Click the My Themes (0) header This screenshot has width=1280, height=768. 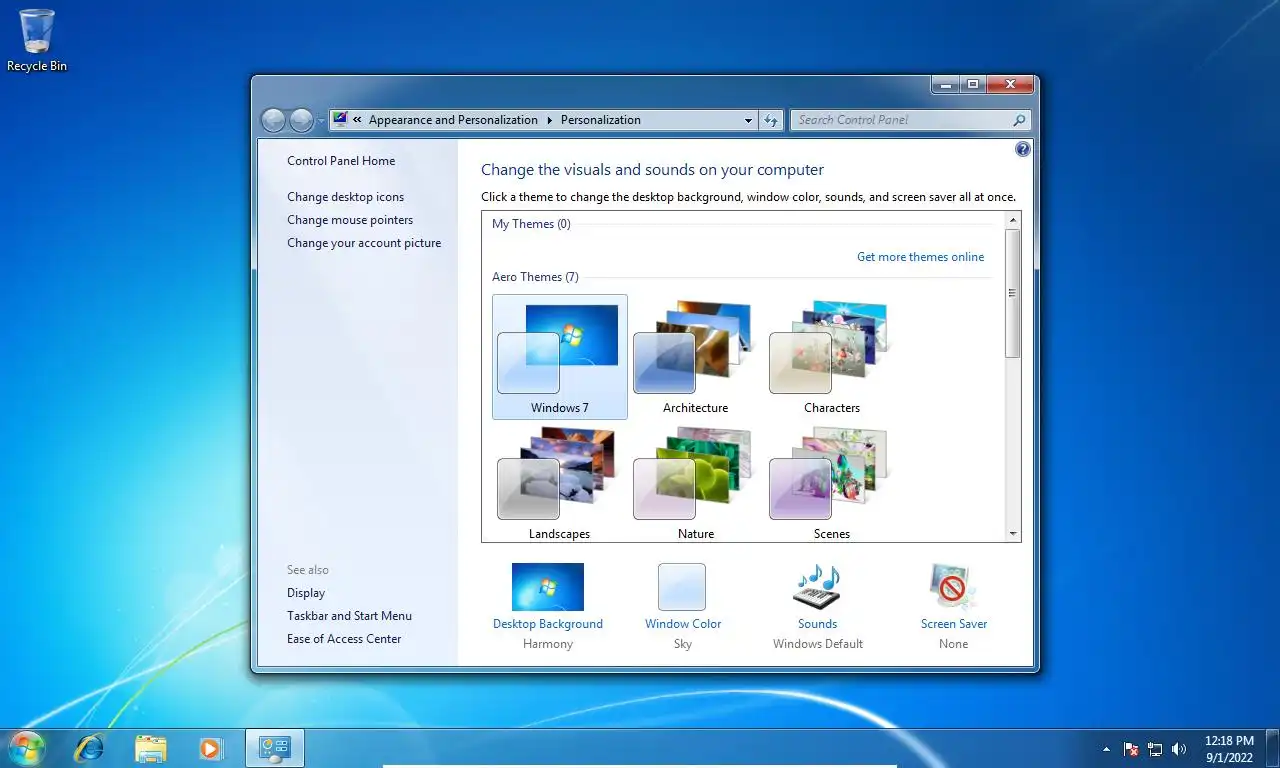pyautogui.click(x=531, y=224)
